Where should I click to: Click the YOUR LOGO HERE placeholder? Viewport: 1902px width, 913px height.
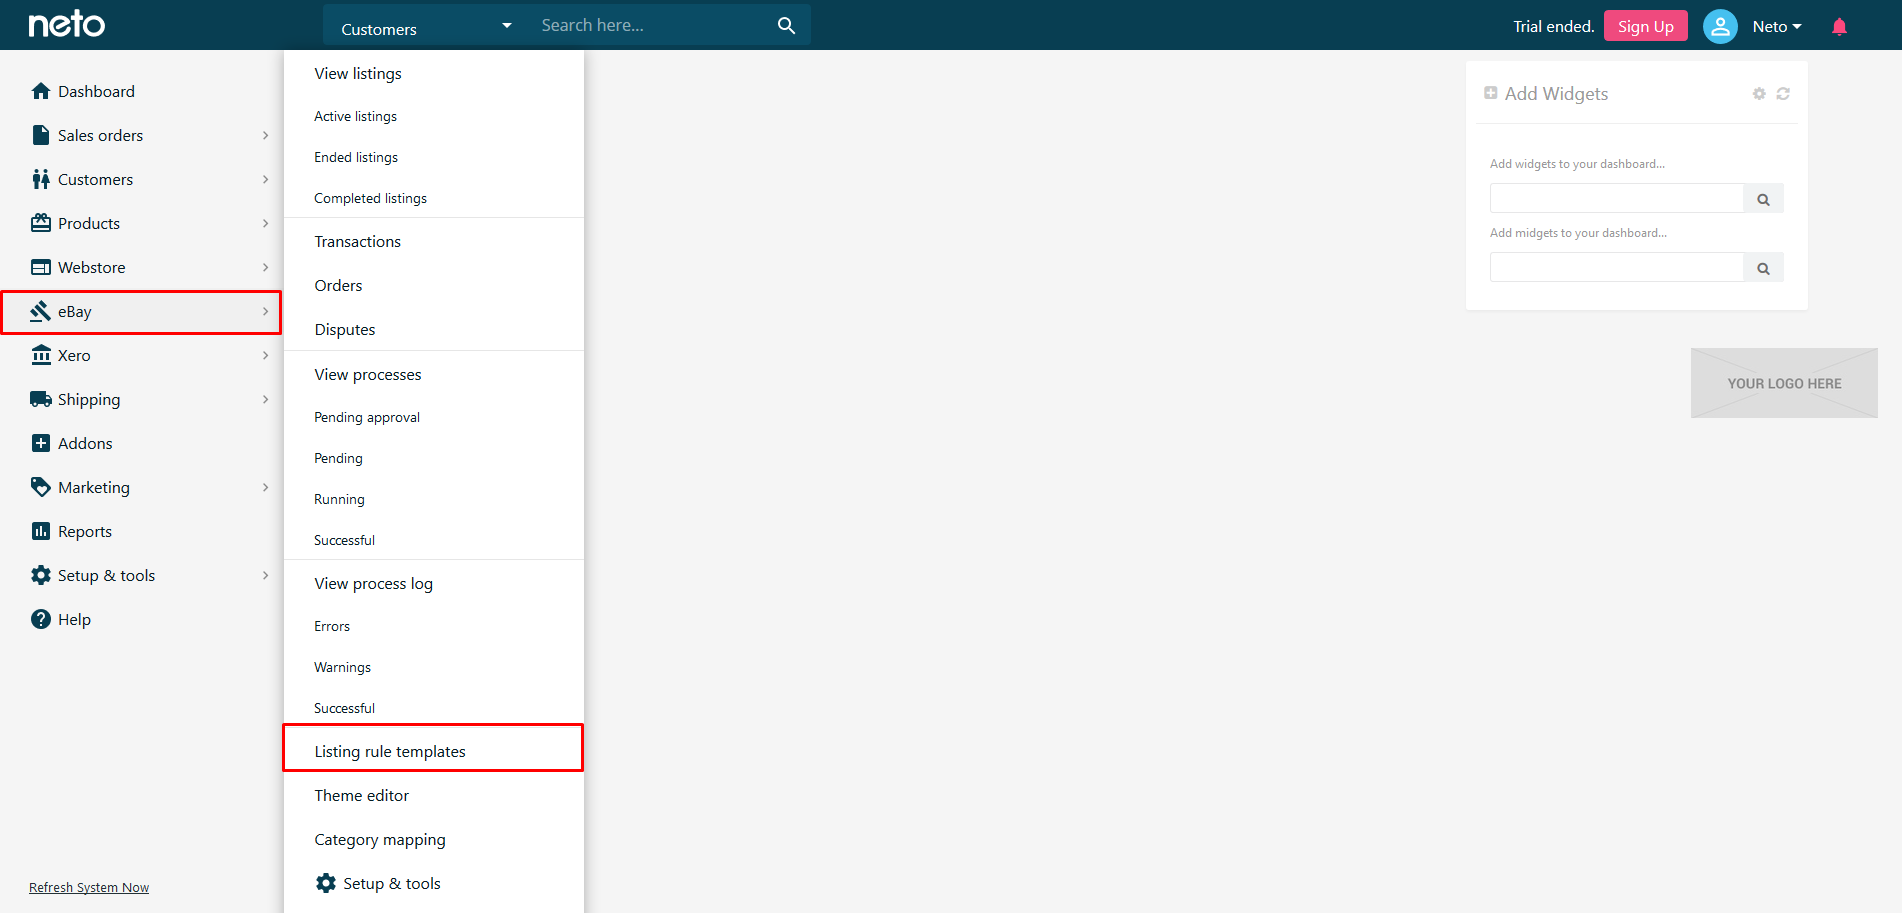coord(1784,383)
